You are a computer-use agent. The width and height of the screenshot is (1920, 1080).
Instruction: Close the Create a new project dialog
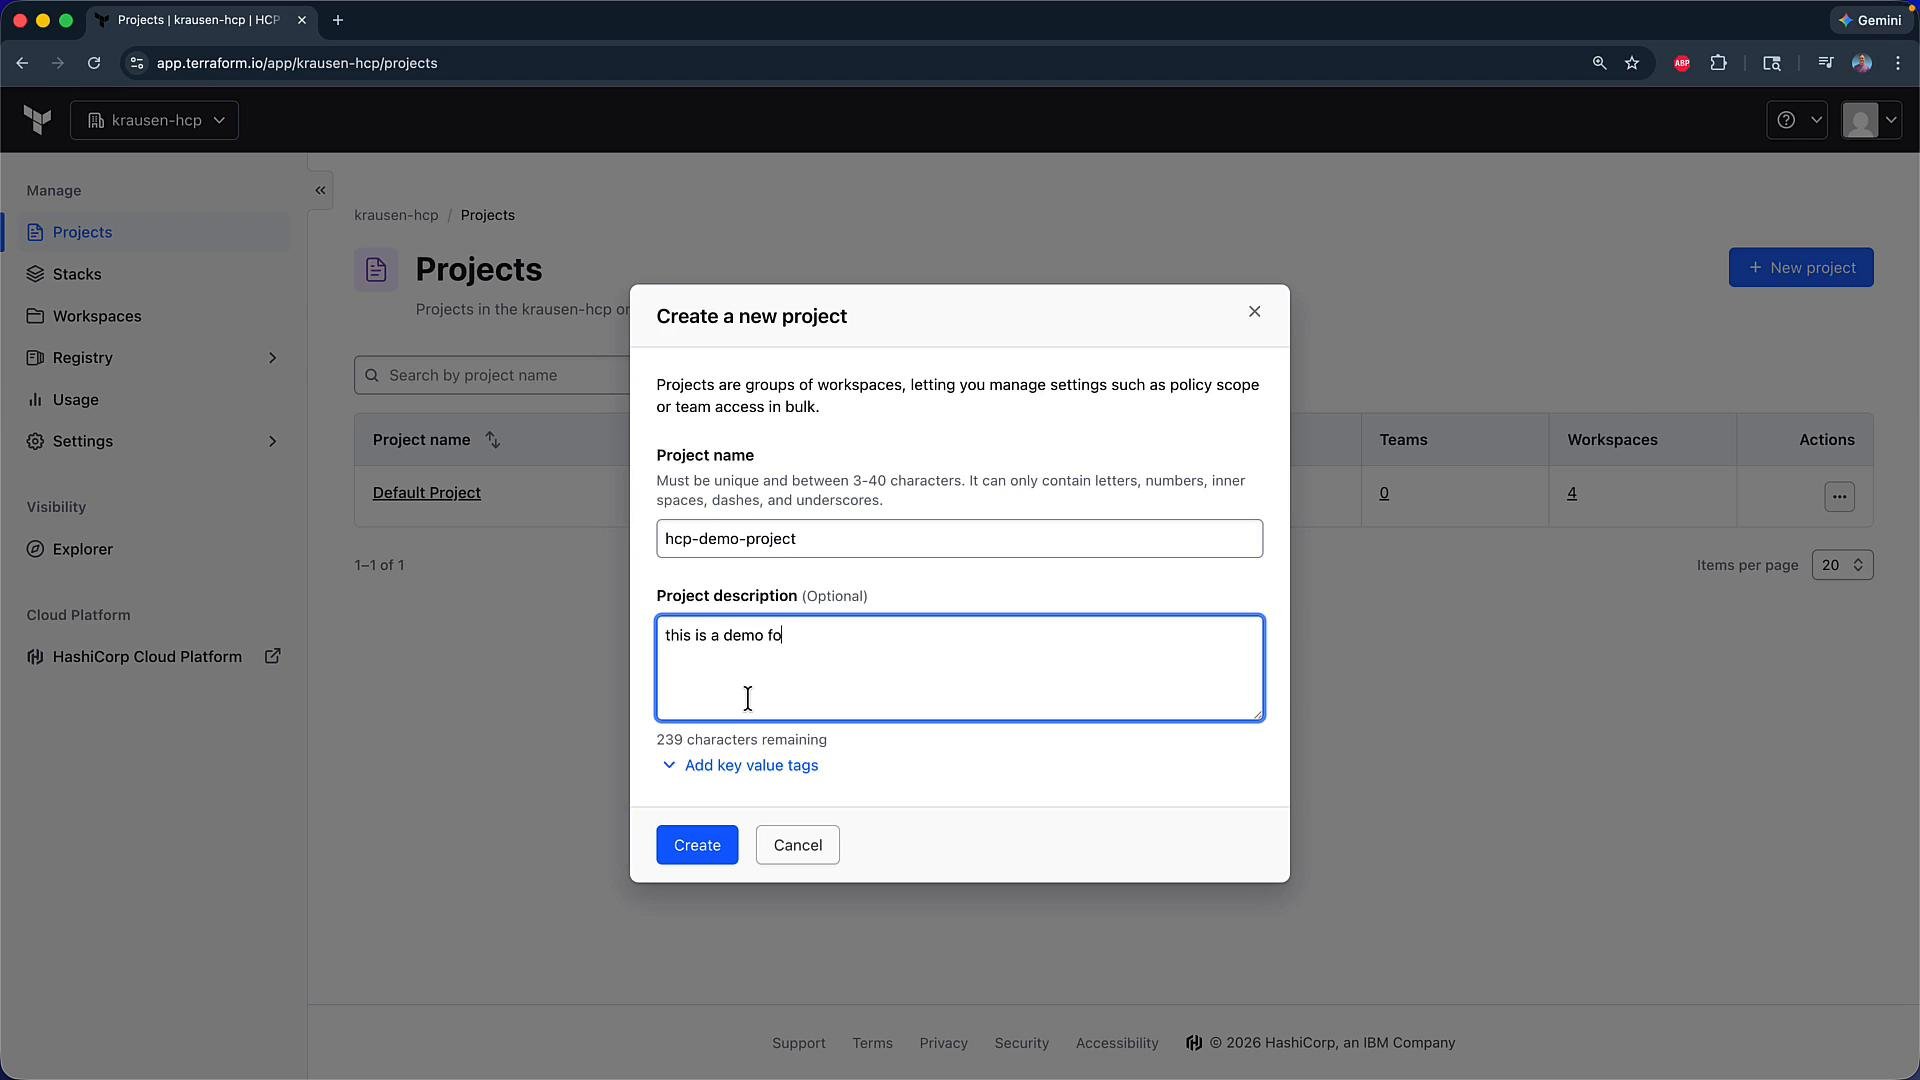click(x=1254, y=312)
